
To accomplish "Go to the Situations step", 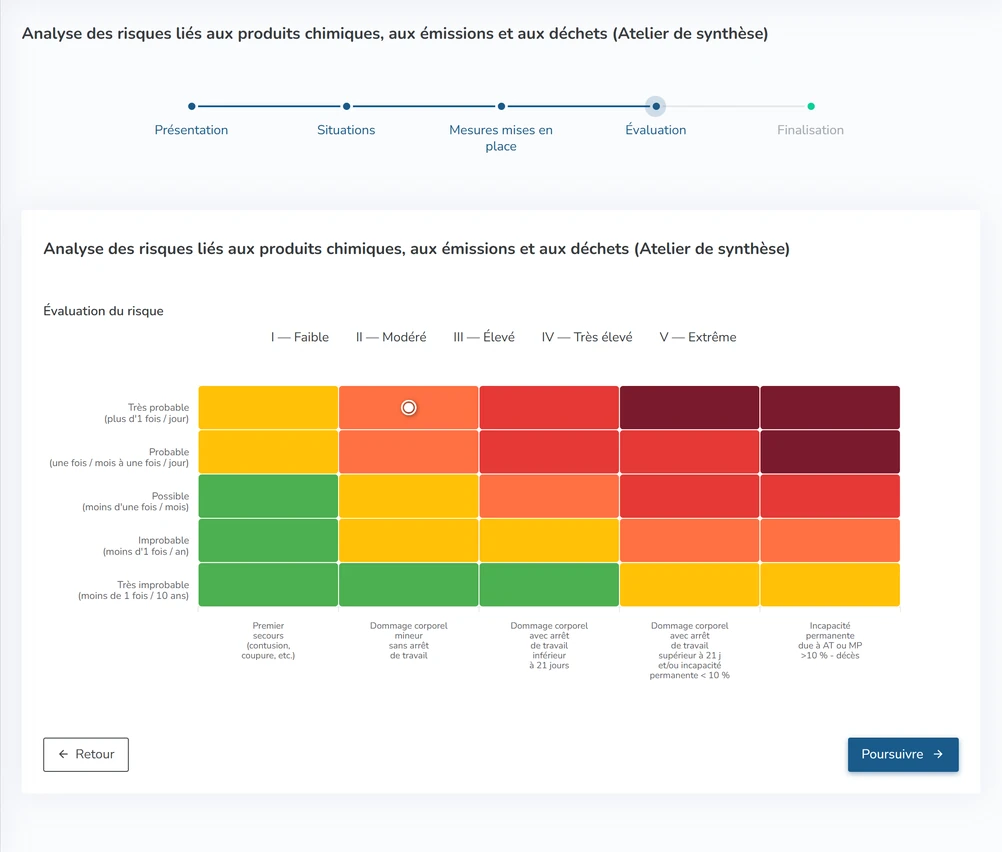I will click(346, 130).
